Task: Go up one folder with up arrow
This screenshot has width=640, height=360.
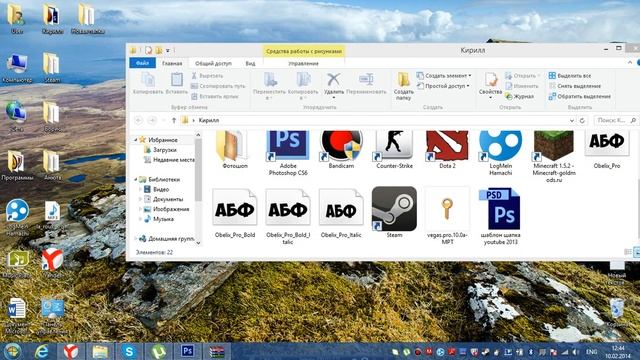Action: pos(174,120)
